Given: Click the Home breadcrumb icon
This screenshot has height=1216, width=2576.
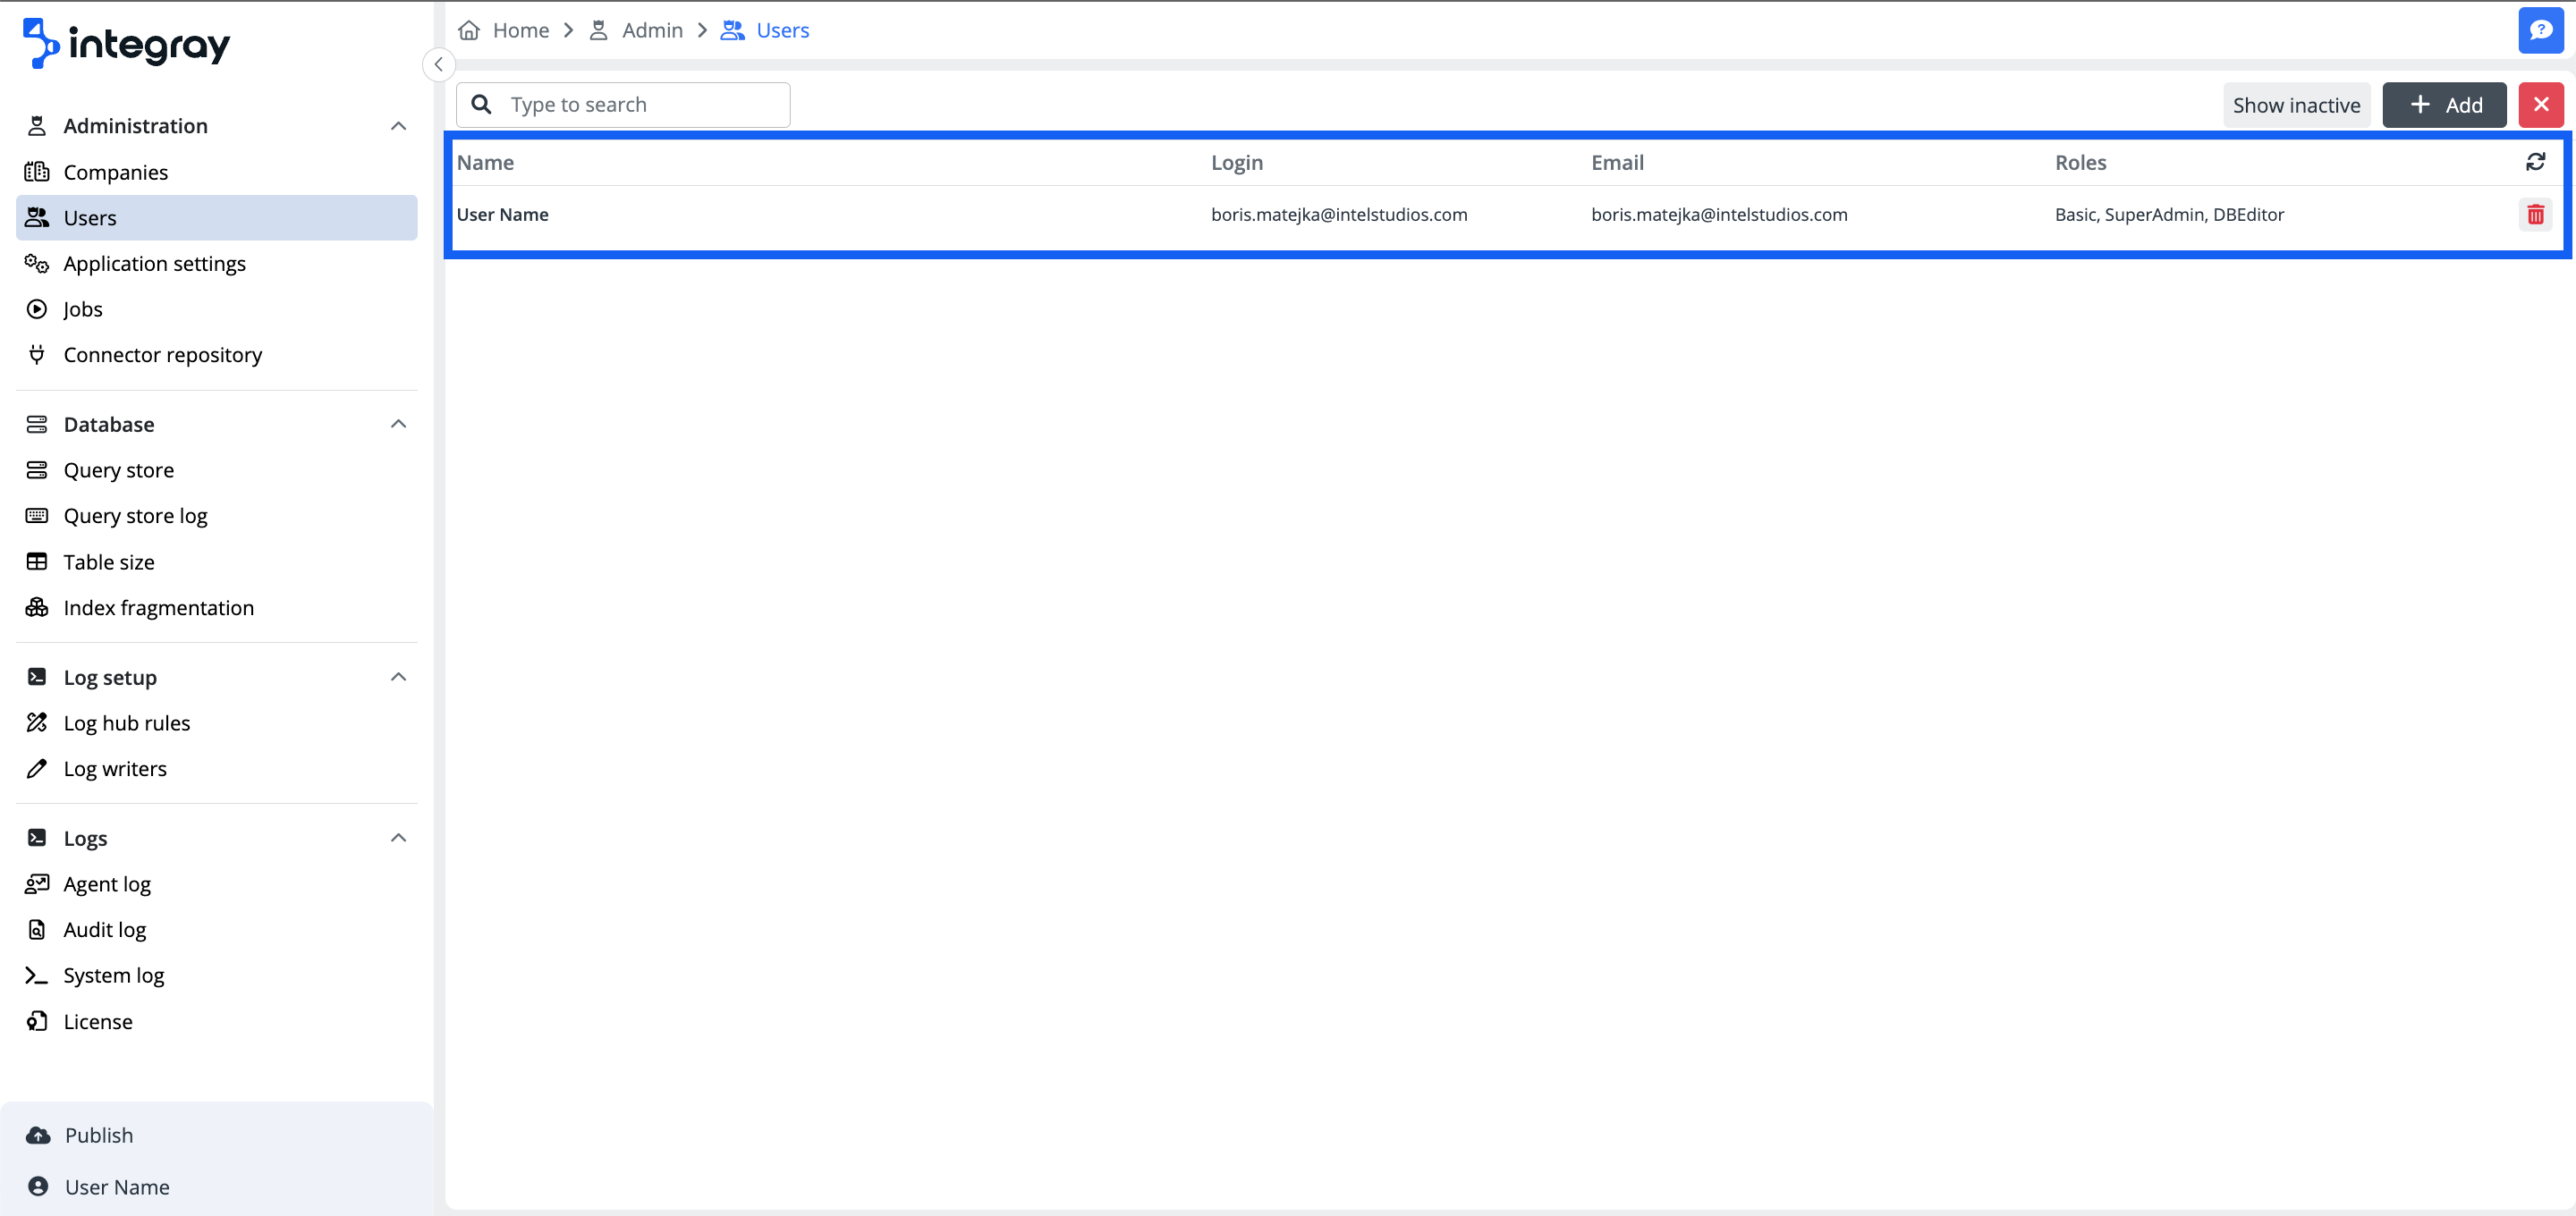Looking at the screenshot, I should 469,30.
